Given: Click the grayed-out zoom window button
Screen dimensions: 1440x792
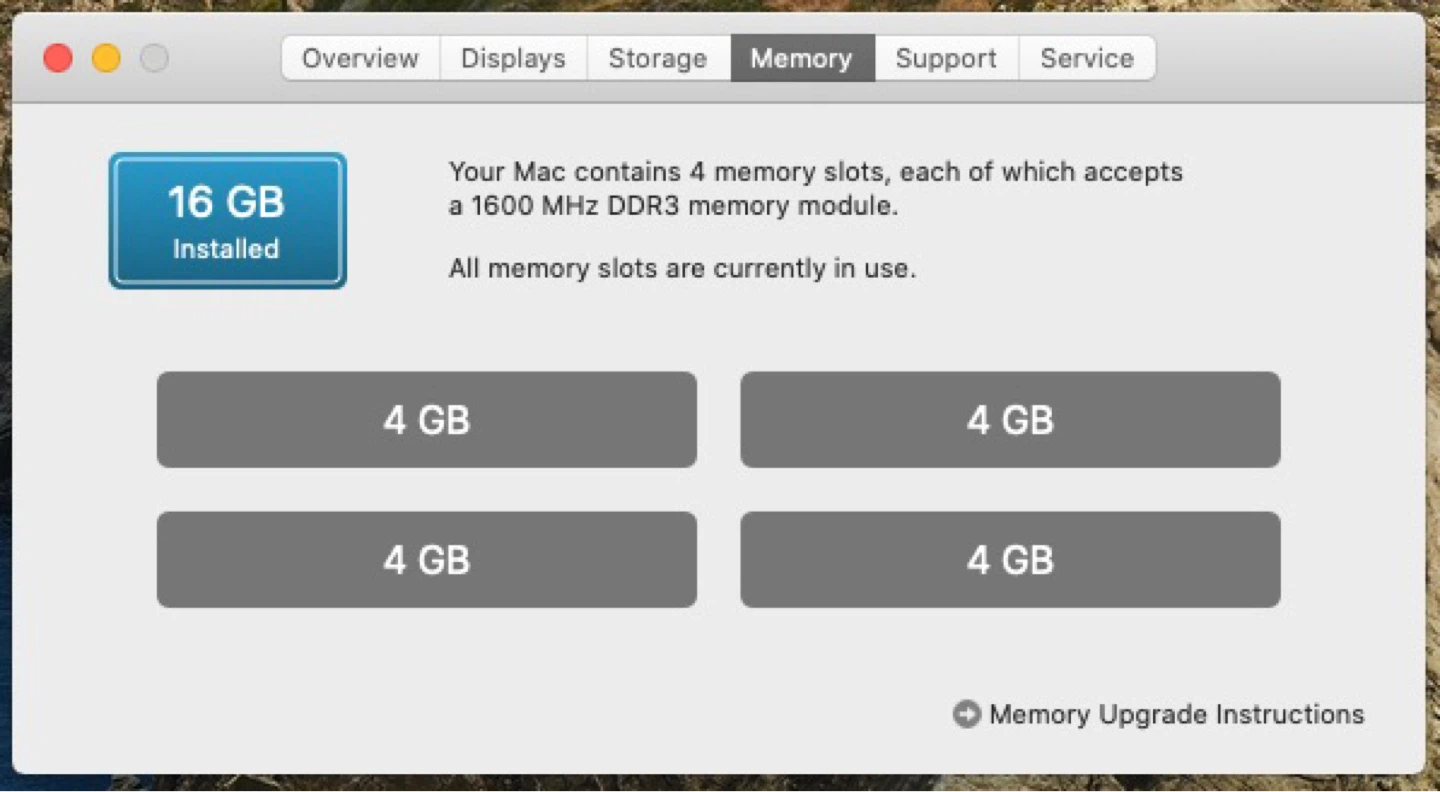Looking at the screenshot, I should [154, 58].
